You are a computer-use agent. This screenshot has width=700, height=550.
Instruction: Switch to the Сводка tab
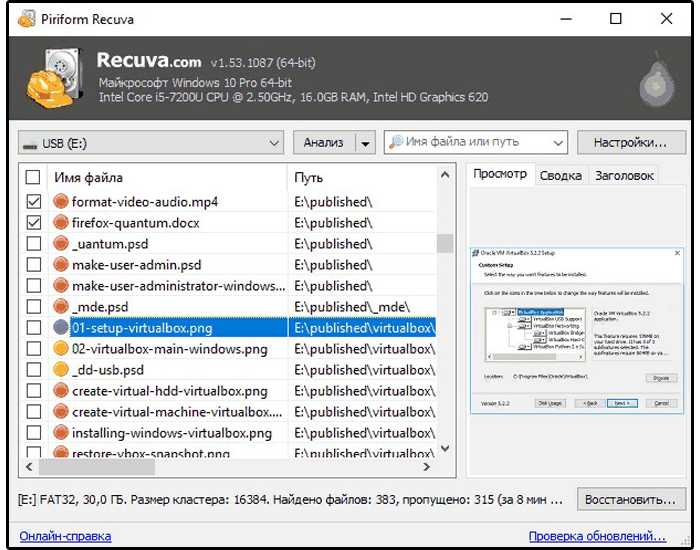point(561,175)
